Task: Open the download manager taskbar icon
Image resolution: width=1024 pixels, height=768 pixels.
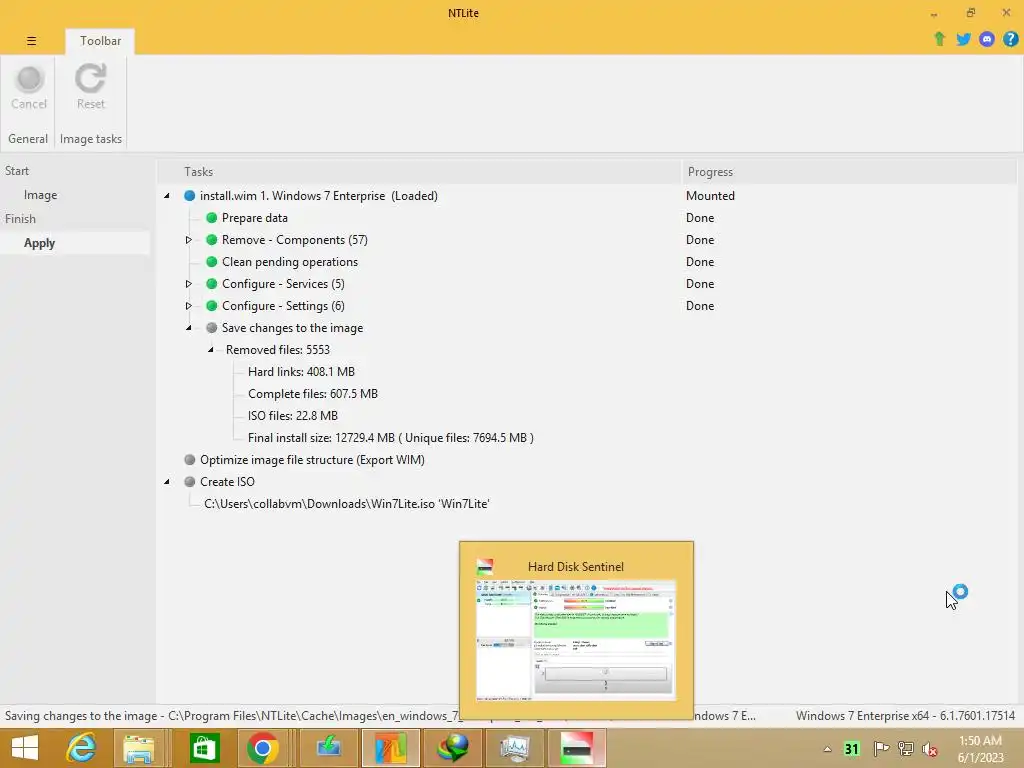Action: (x=328, y=748)
